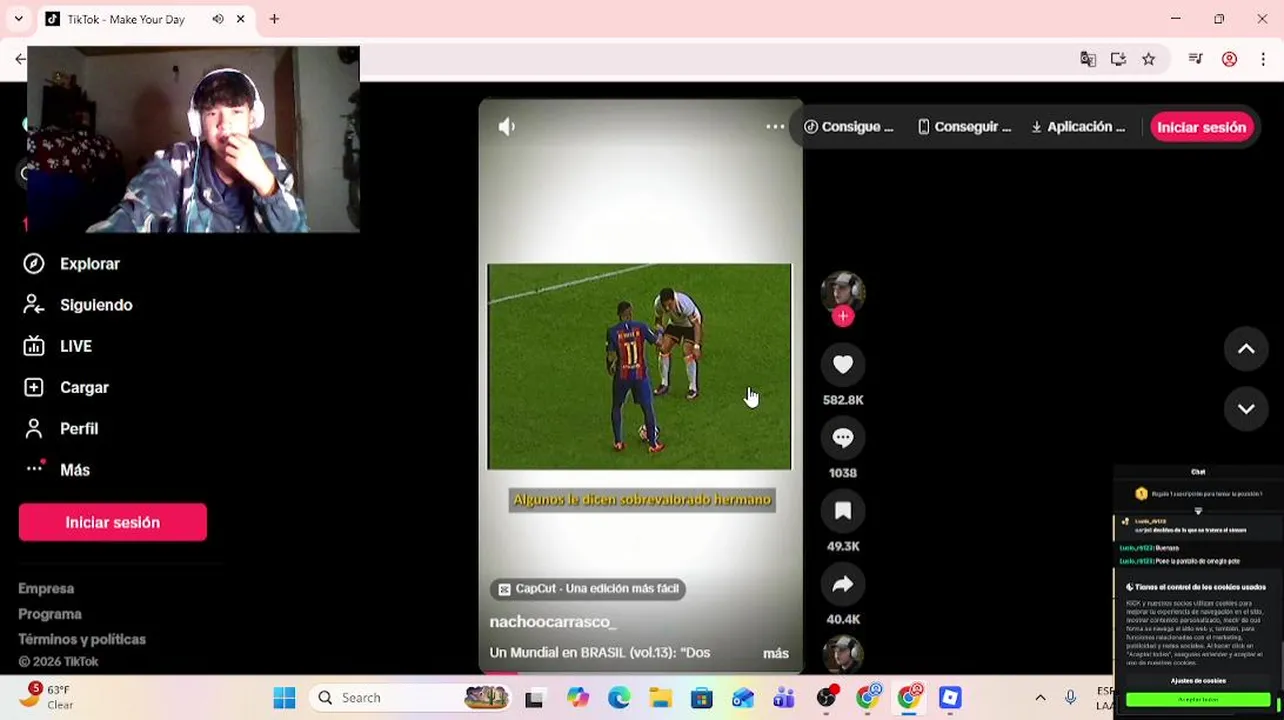Click the chat collapse arrow below the gift banner
Screen dimensions: 1284x720
coord(1198,512)
